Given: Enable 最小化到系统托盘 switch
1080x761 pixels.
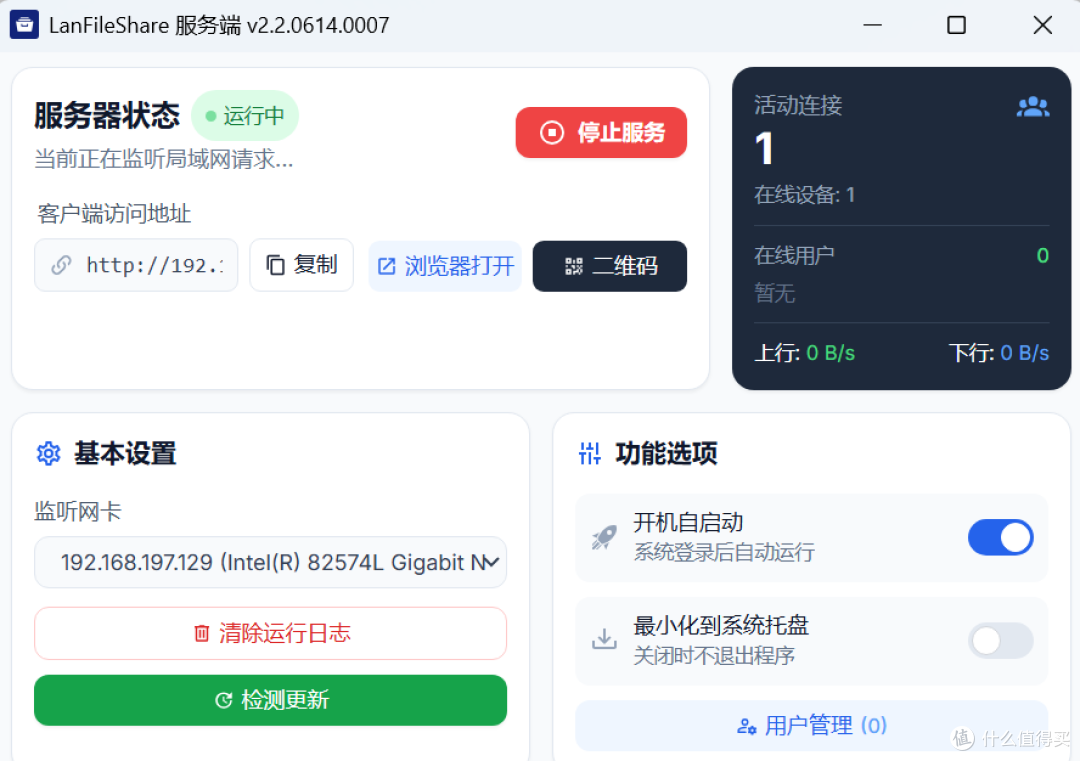Looking at the screenshot, I should (x=1000, y=640).
